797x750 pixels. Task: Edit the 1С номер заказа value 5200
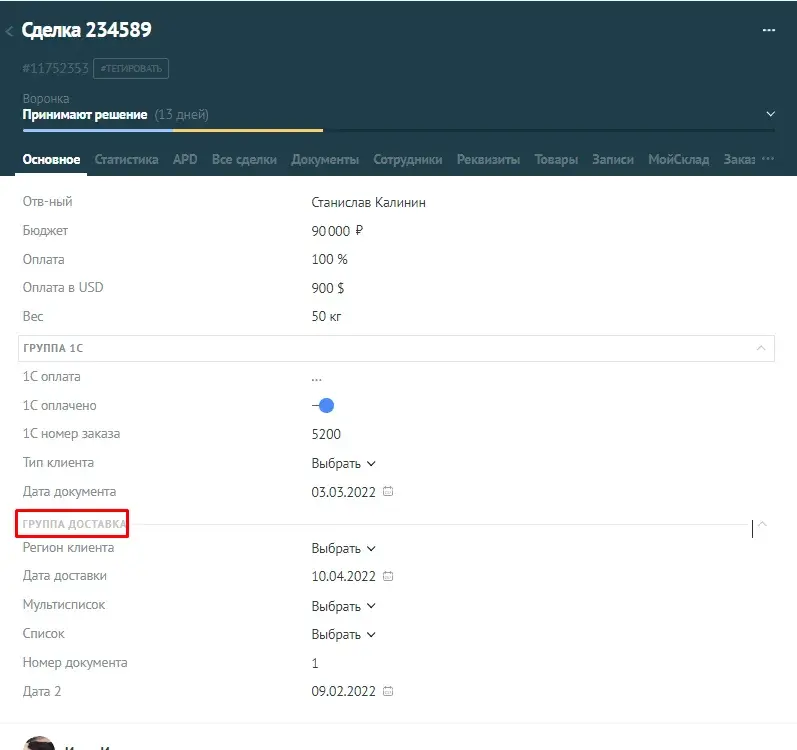pyautogui.click(x=326, y=434)
